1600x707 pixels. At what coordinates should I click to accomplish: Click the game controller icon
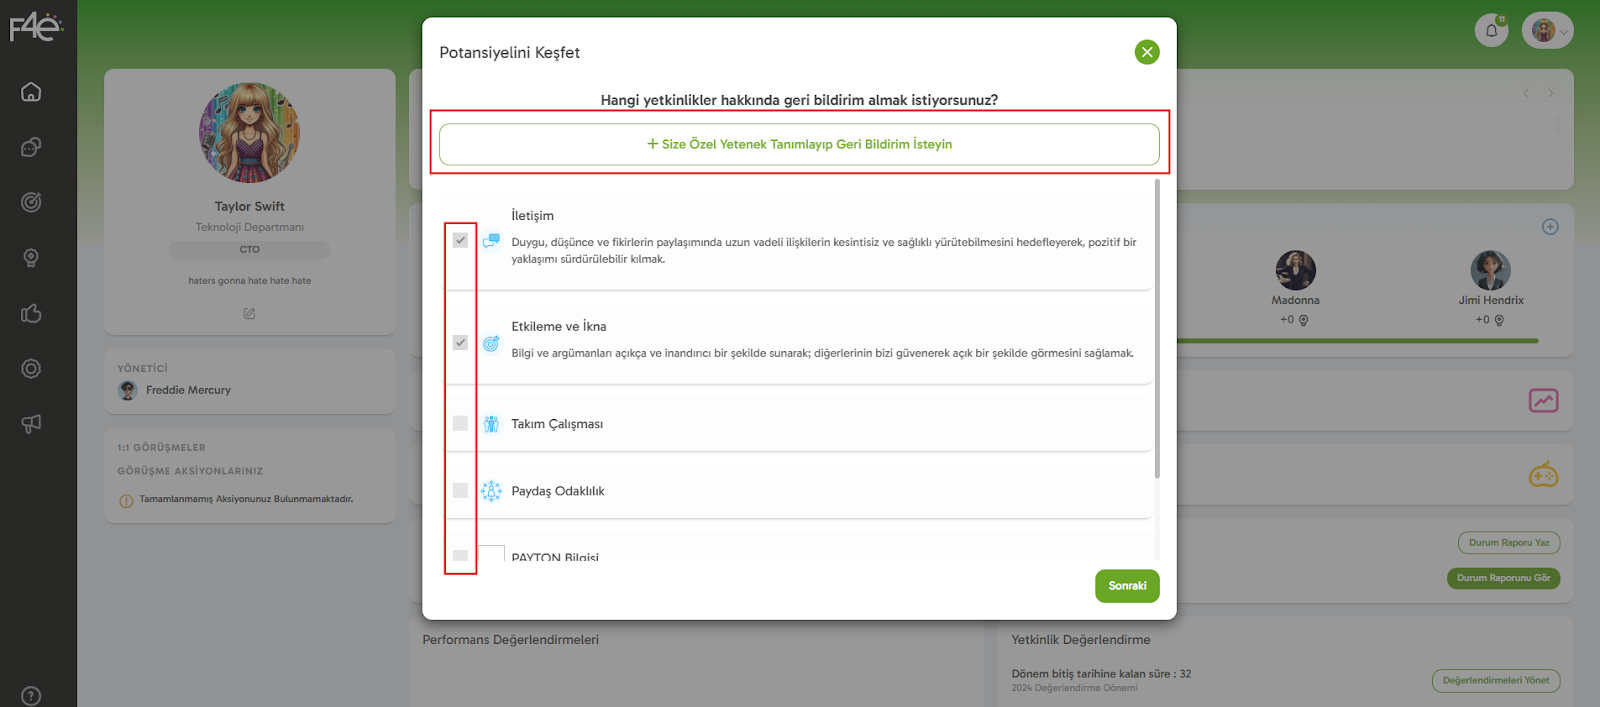click(x=1543, y=475)
